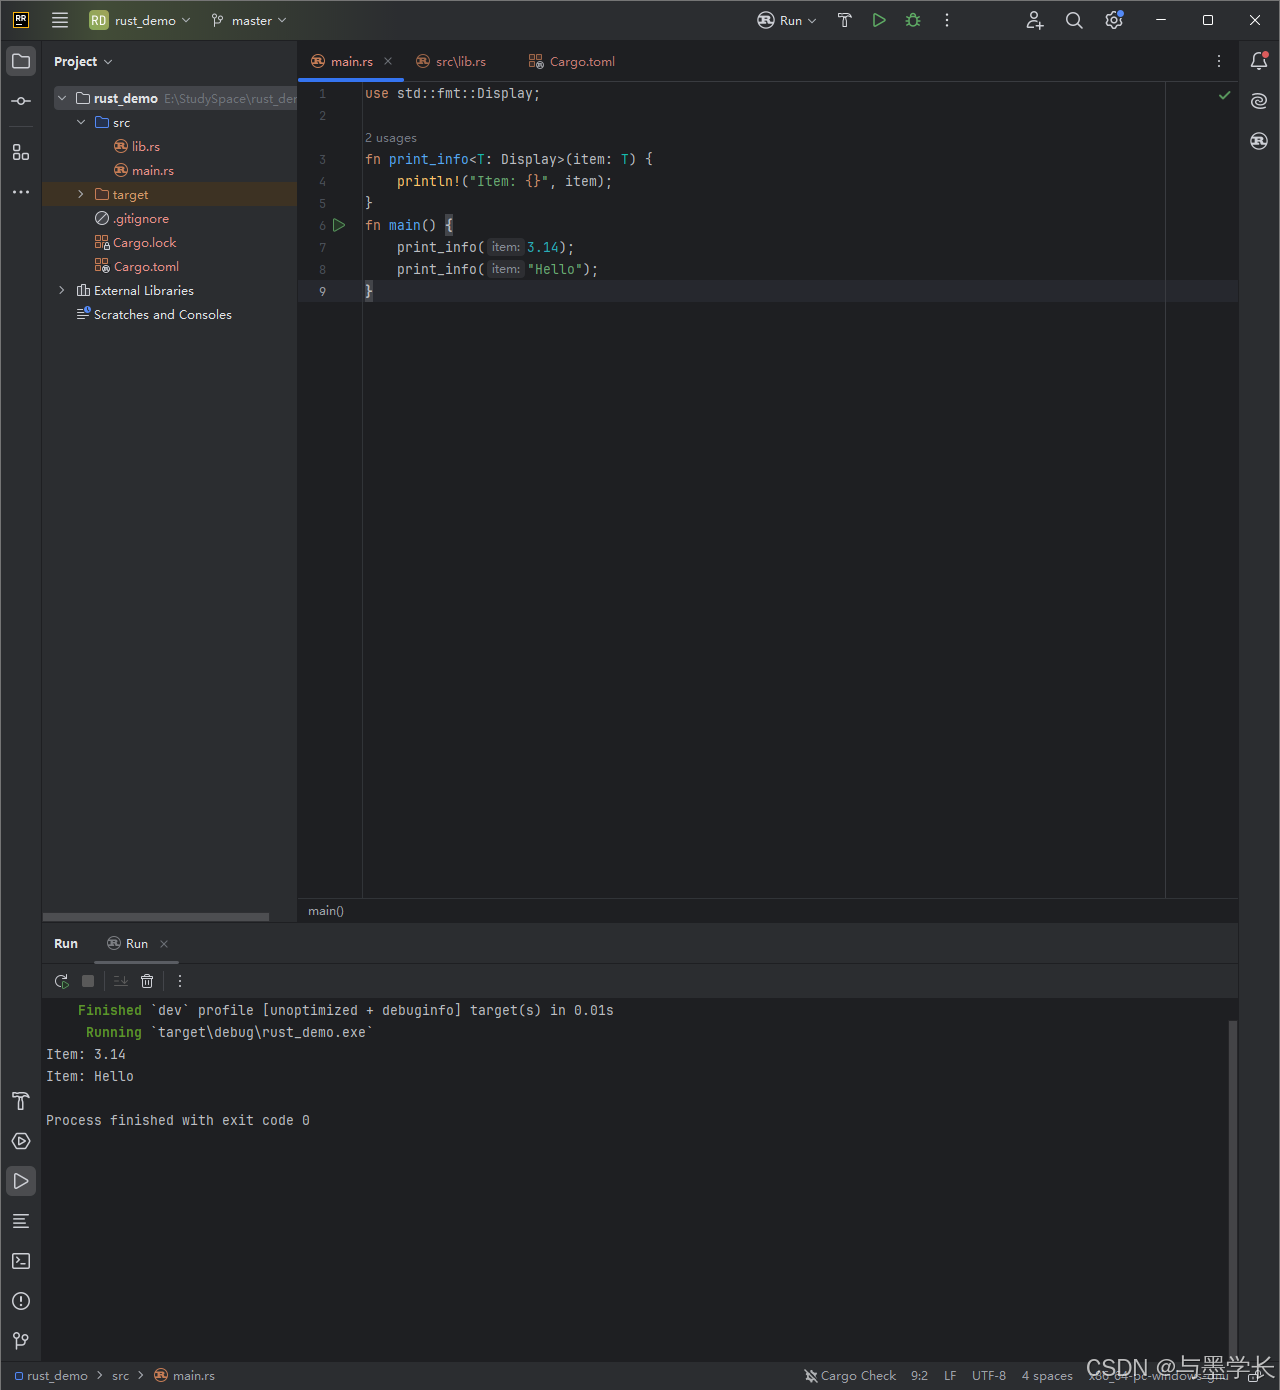Open AI Assistant spiral icon

[x=1259, y=101]
